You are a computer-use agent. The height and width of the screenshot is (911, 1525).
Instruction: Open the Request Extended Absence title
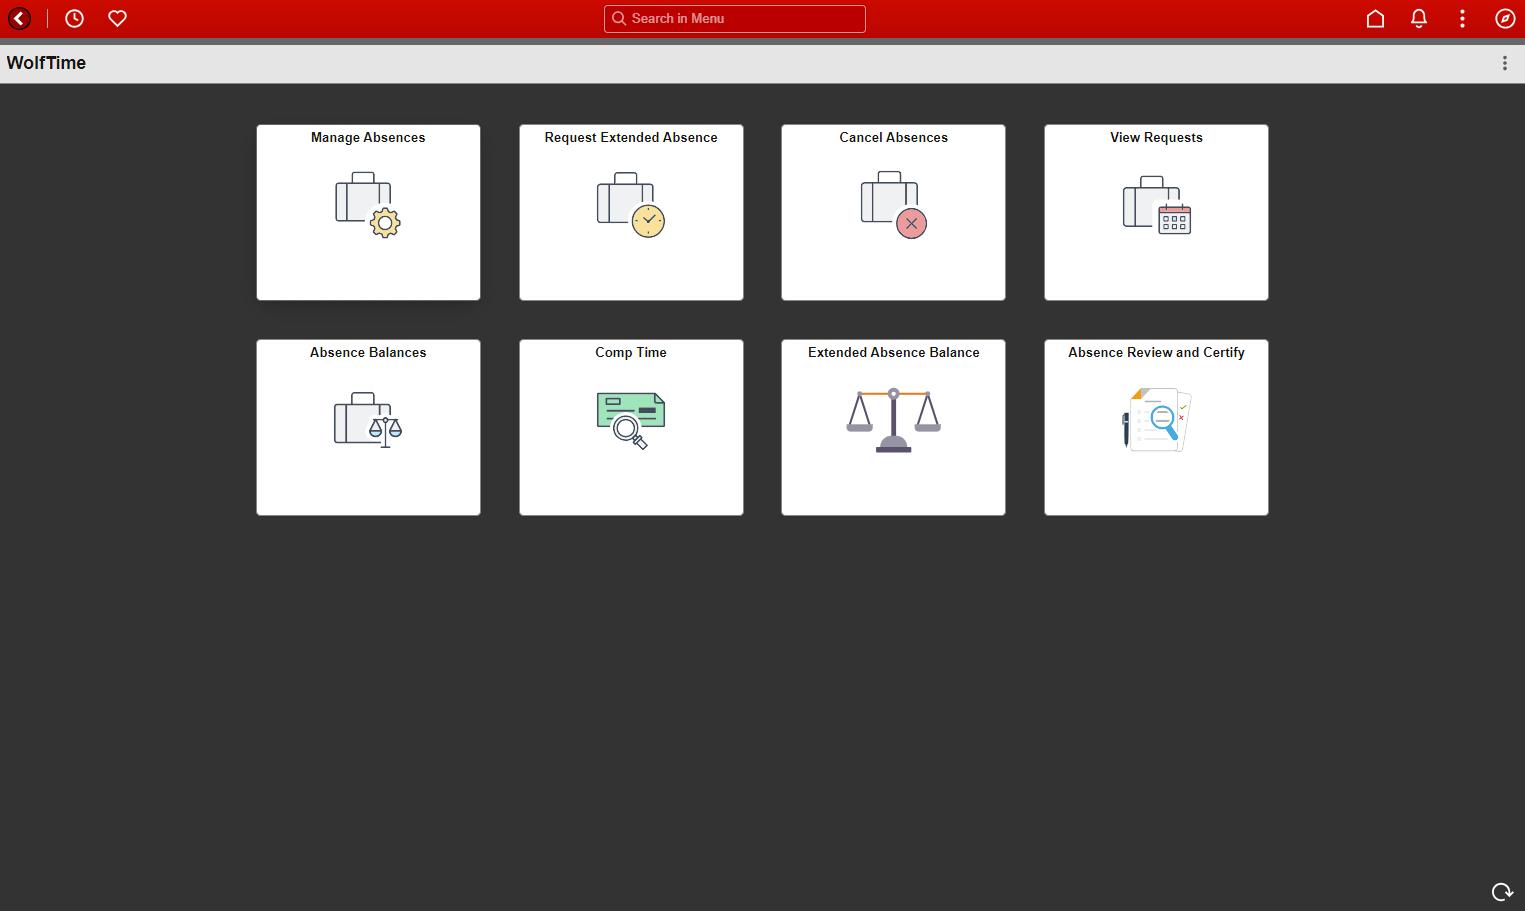click(x=631, y=138)
